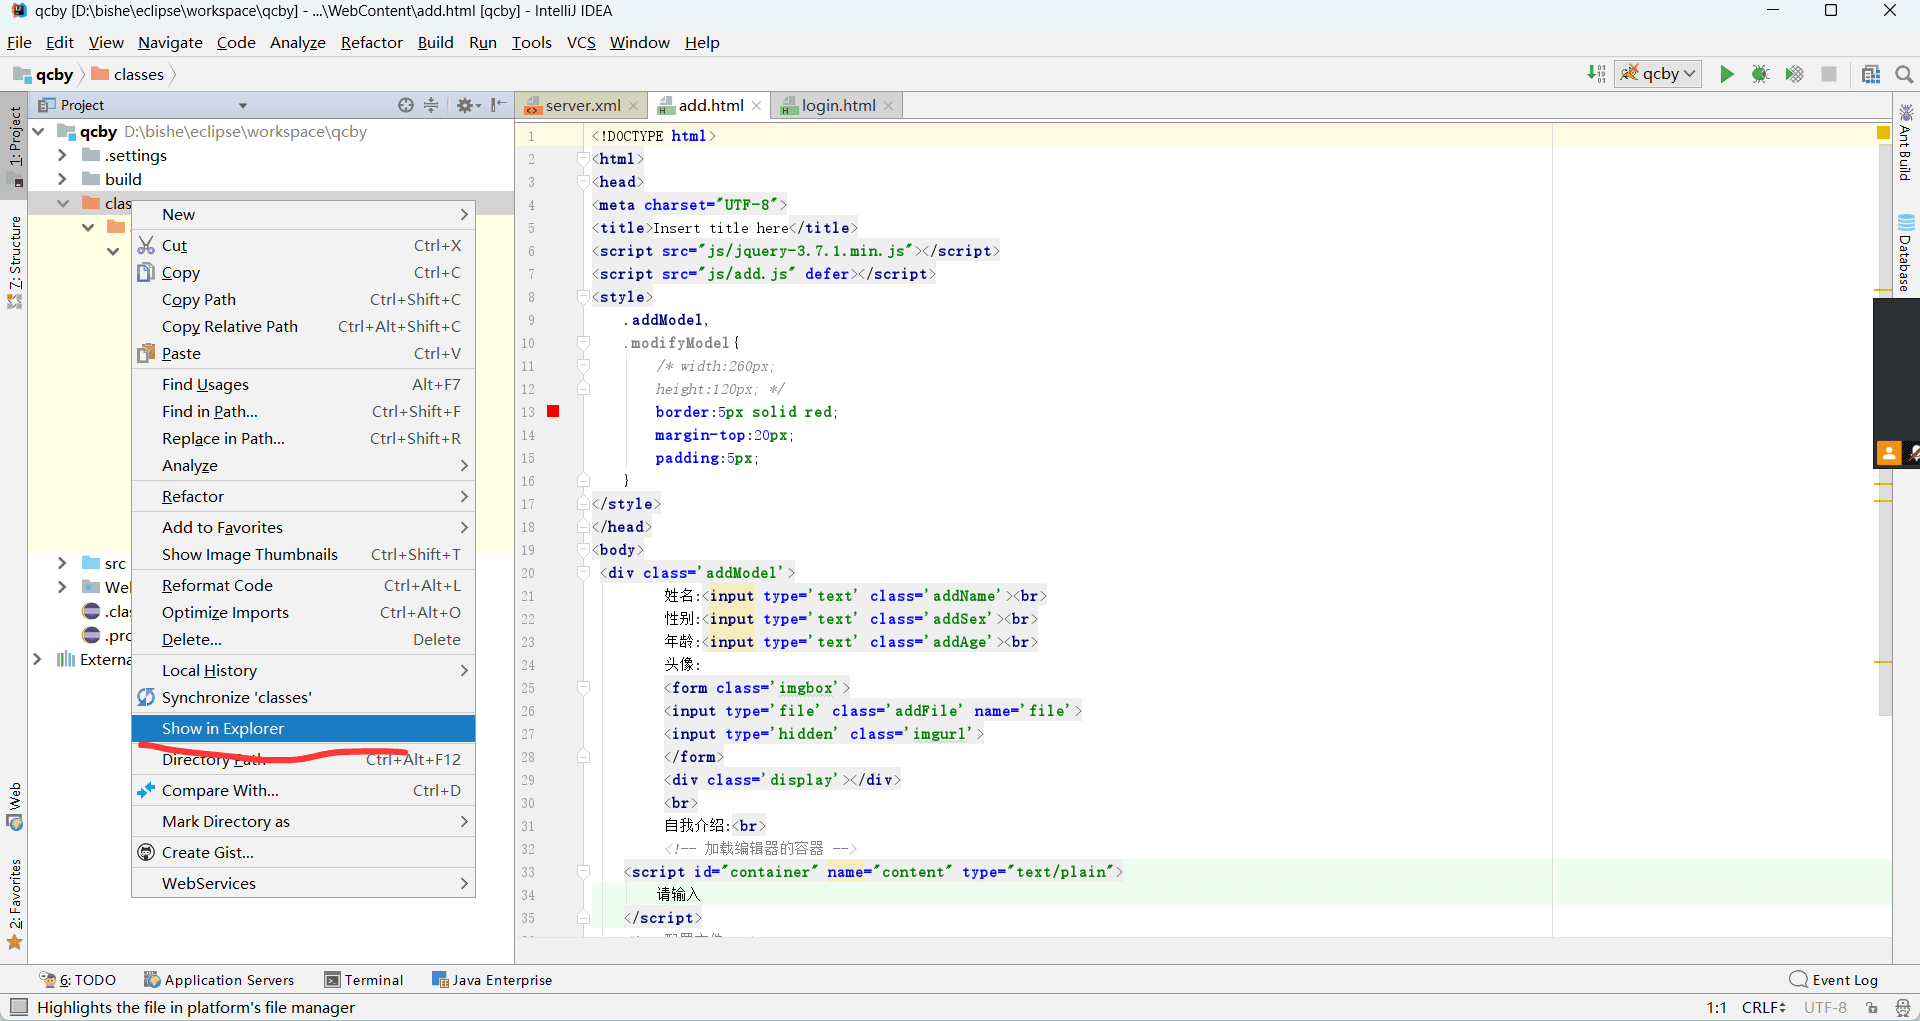The height and width of the screenshot is (1021, 1920).
Task: Toggle the read-only lock icon in status bar
Action: [1872, 1007]
